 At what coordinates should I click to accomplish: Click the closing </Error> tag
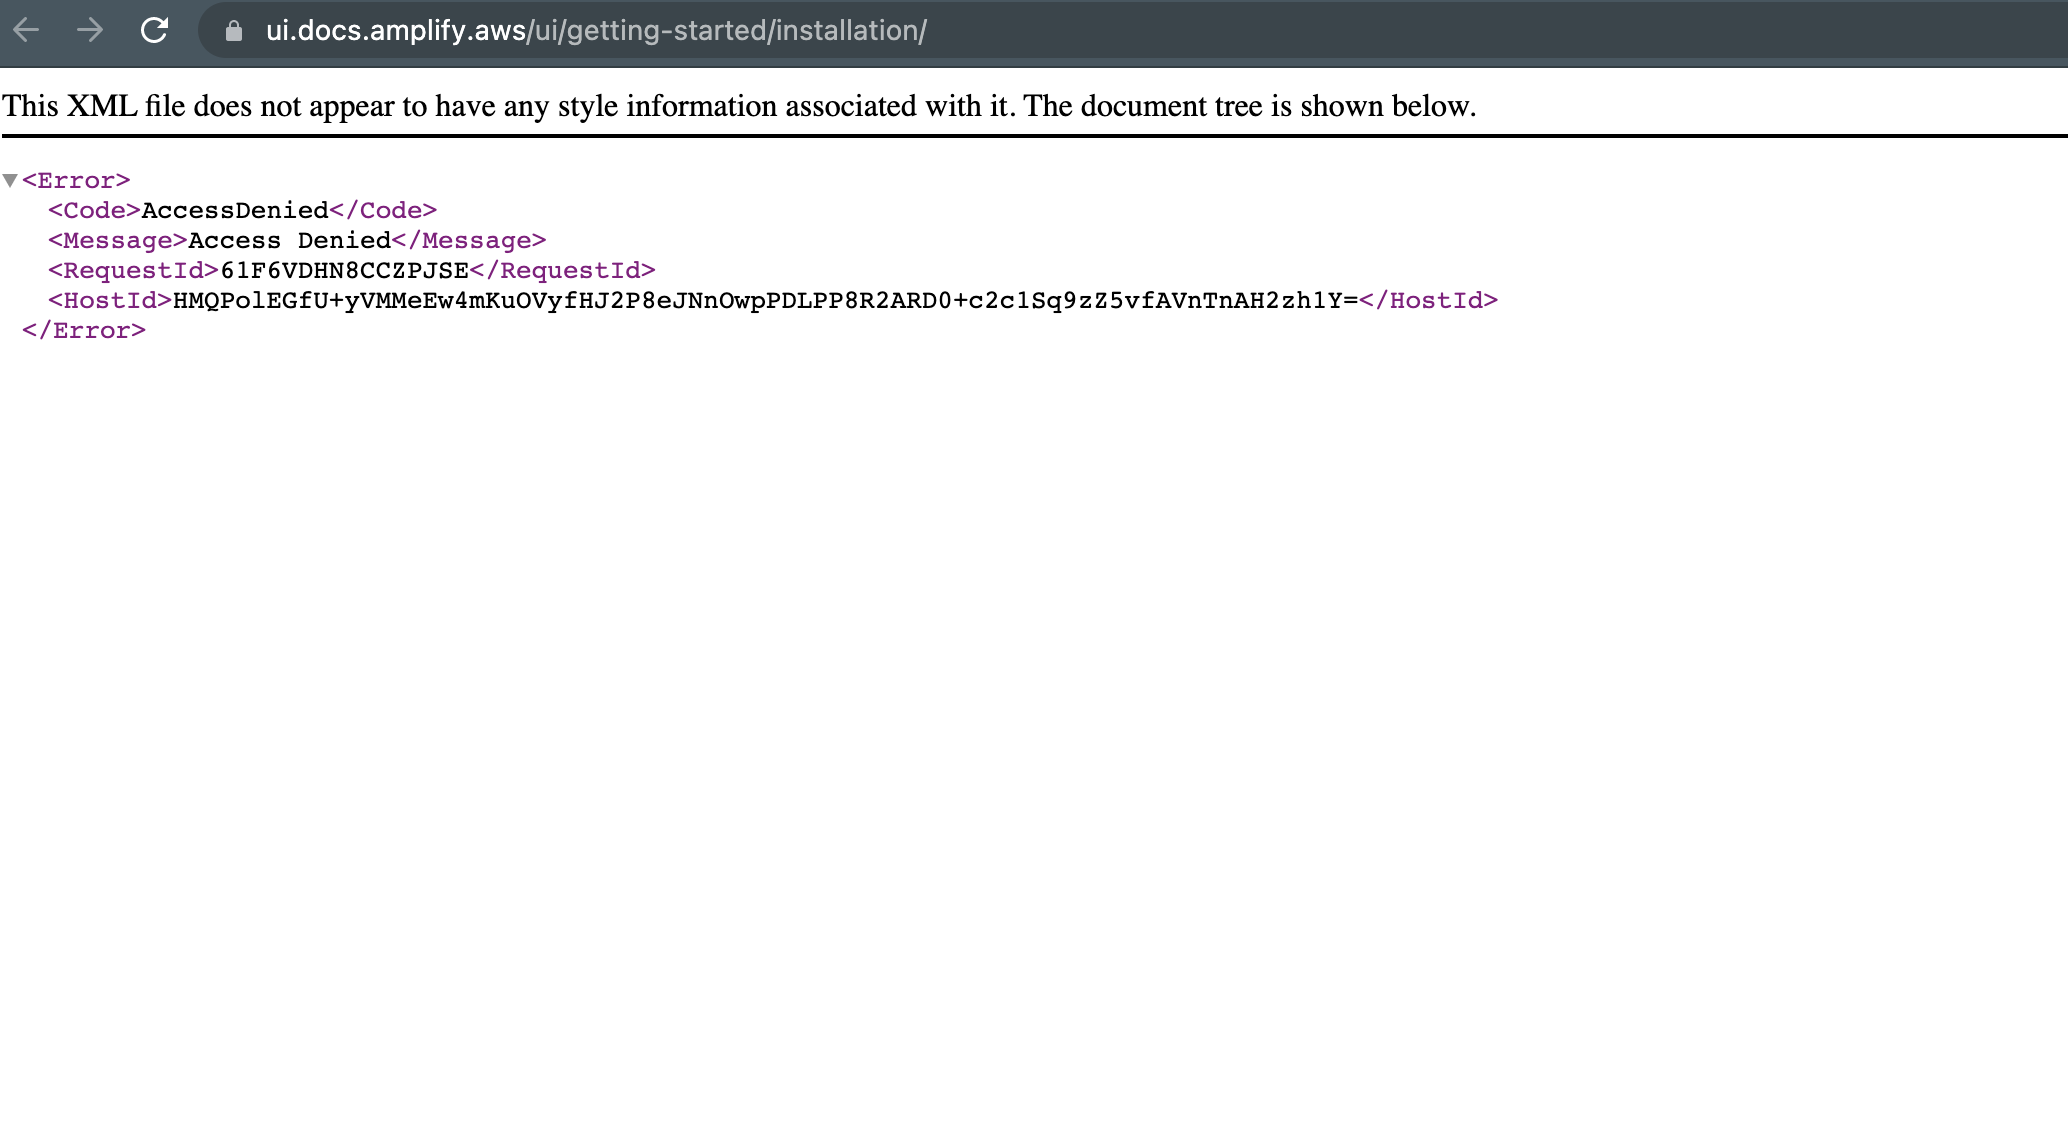click(x=85, y=330)
